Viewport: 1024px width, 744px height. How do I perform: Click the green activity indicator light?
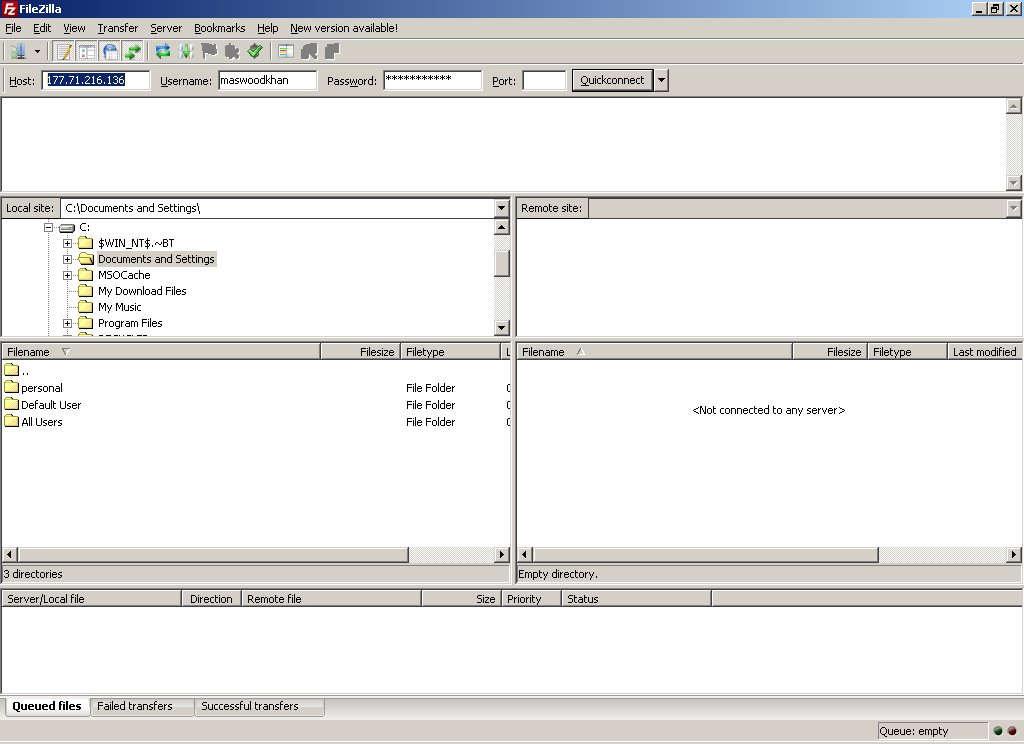point(997,731)
